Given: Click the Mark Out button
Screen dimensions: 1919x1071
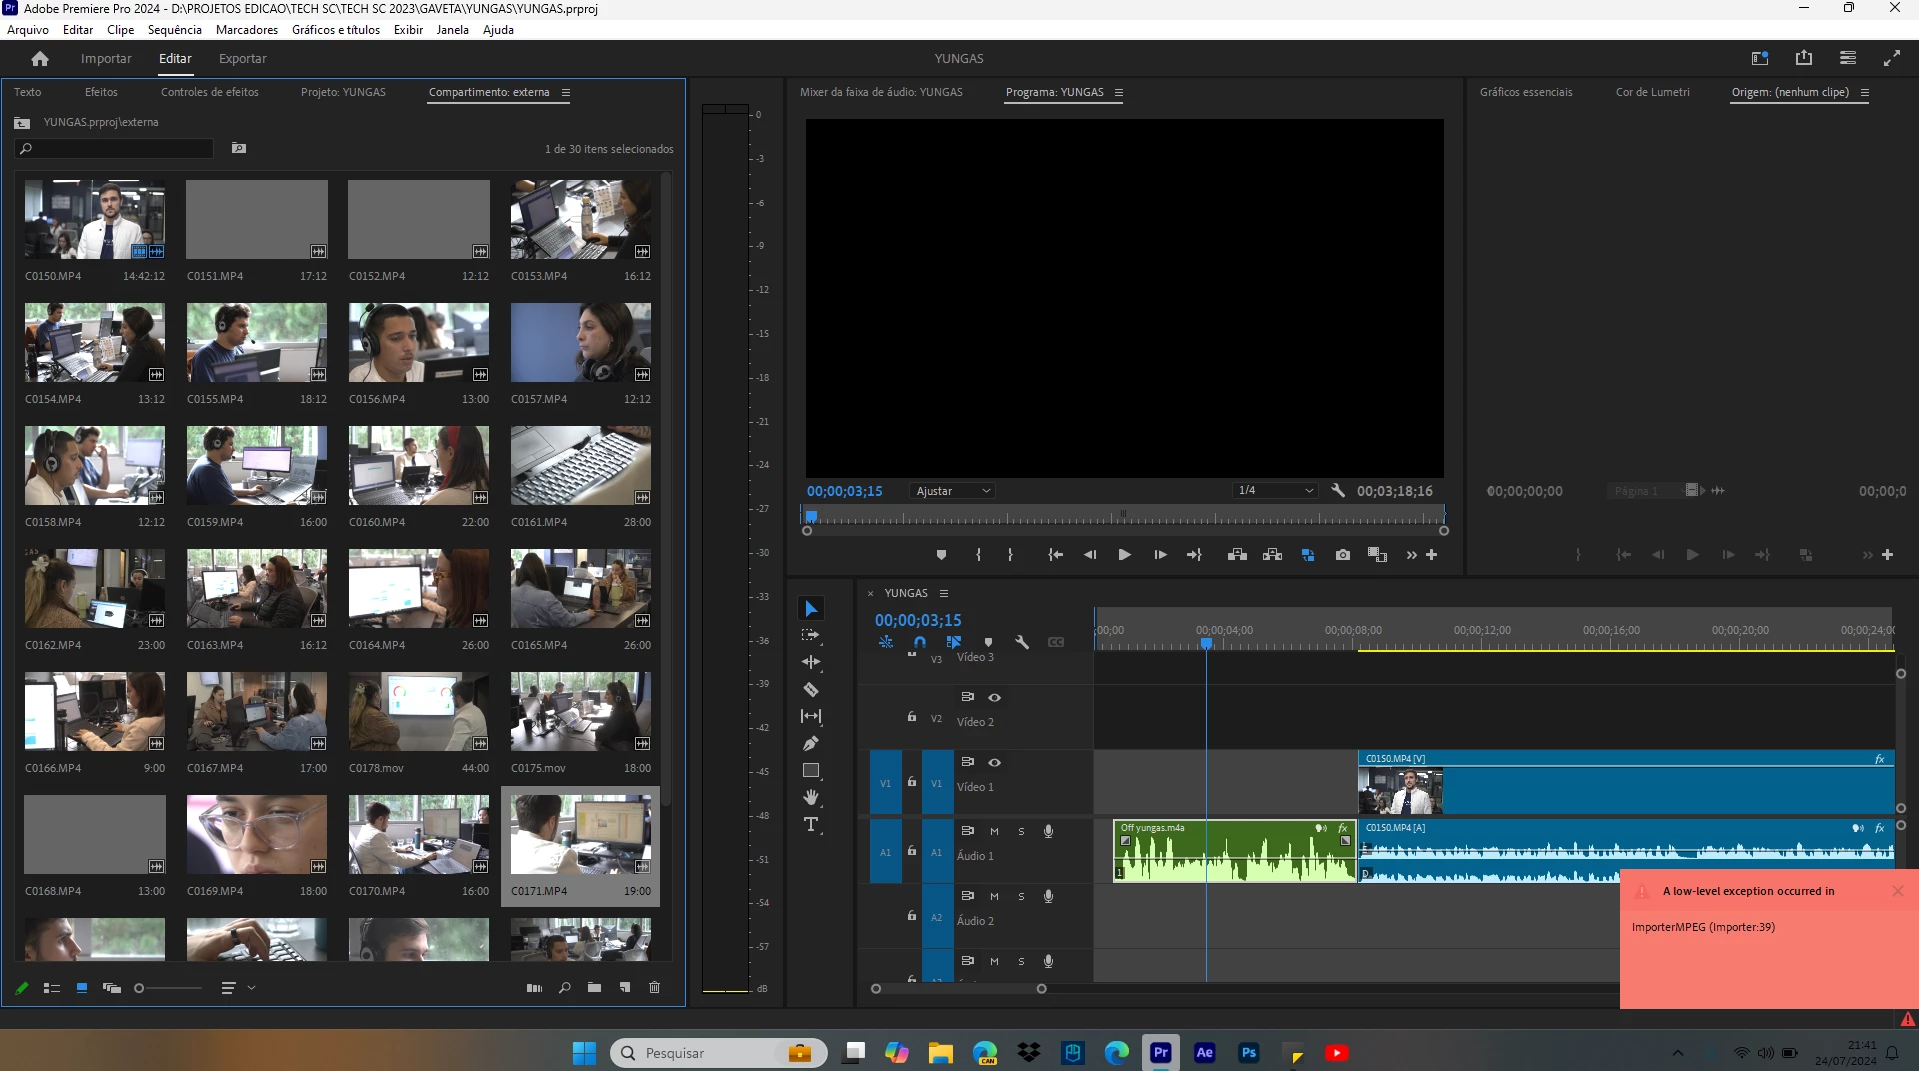Looking at the screenshot, I should [1010, 555].
